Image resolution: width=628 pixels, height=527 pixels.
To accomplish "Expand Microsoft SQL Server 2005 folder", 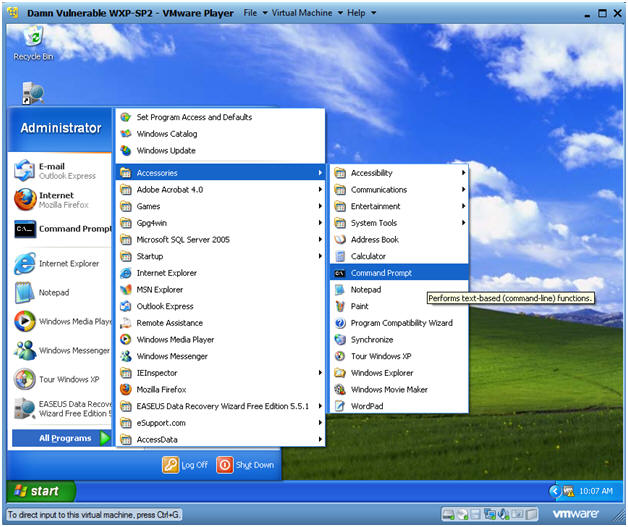I will (220, 239).
